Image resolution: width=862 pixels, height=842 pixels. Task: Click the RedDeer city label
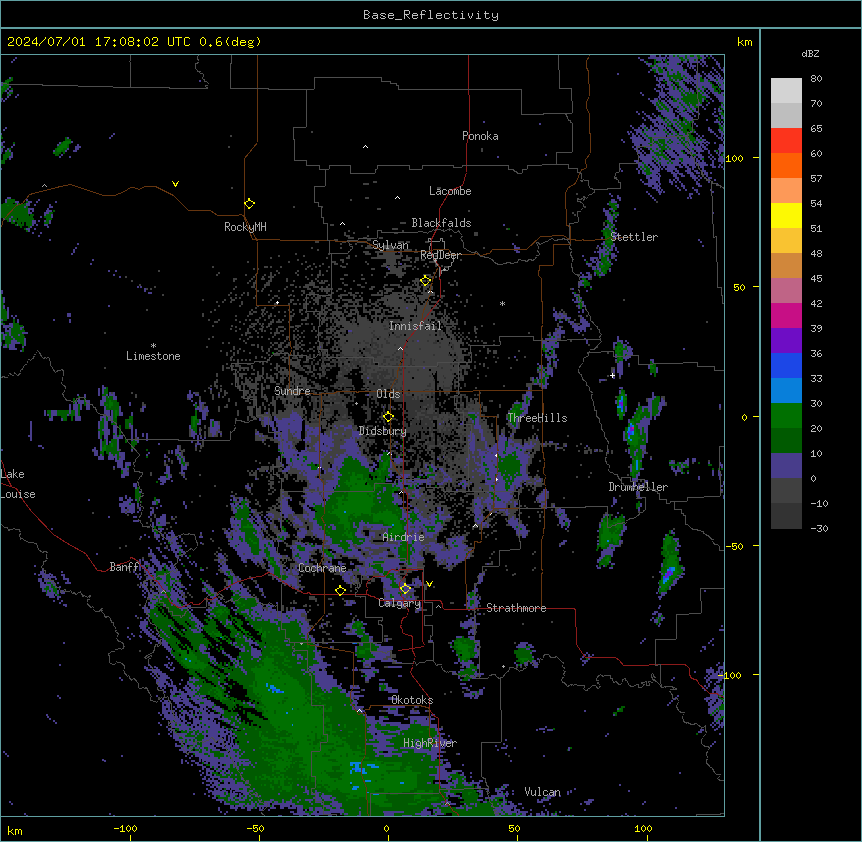(440, 255)
